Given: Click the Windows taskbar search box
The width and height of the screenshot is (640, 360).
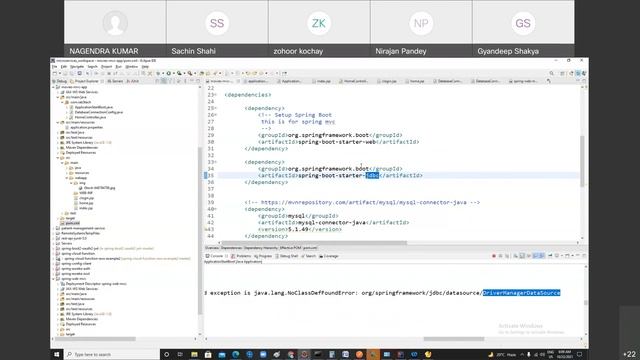Looking at the screenshot, I should tap(112, 354).
